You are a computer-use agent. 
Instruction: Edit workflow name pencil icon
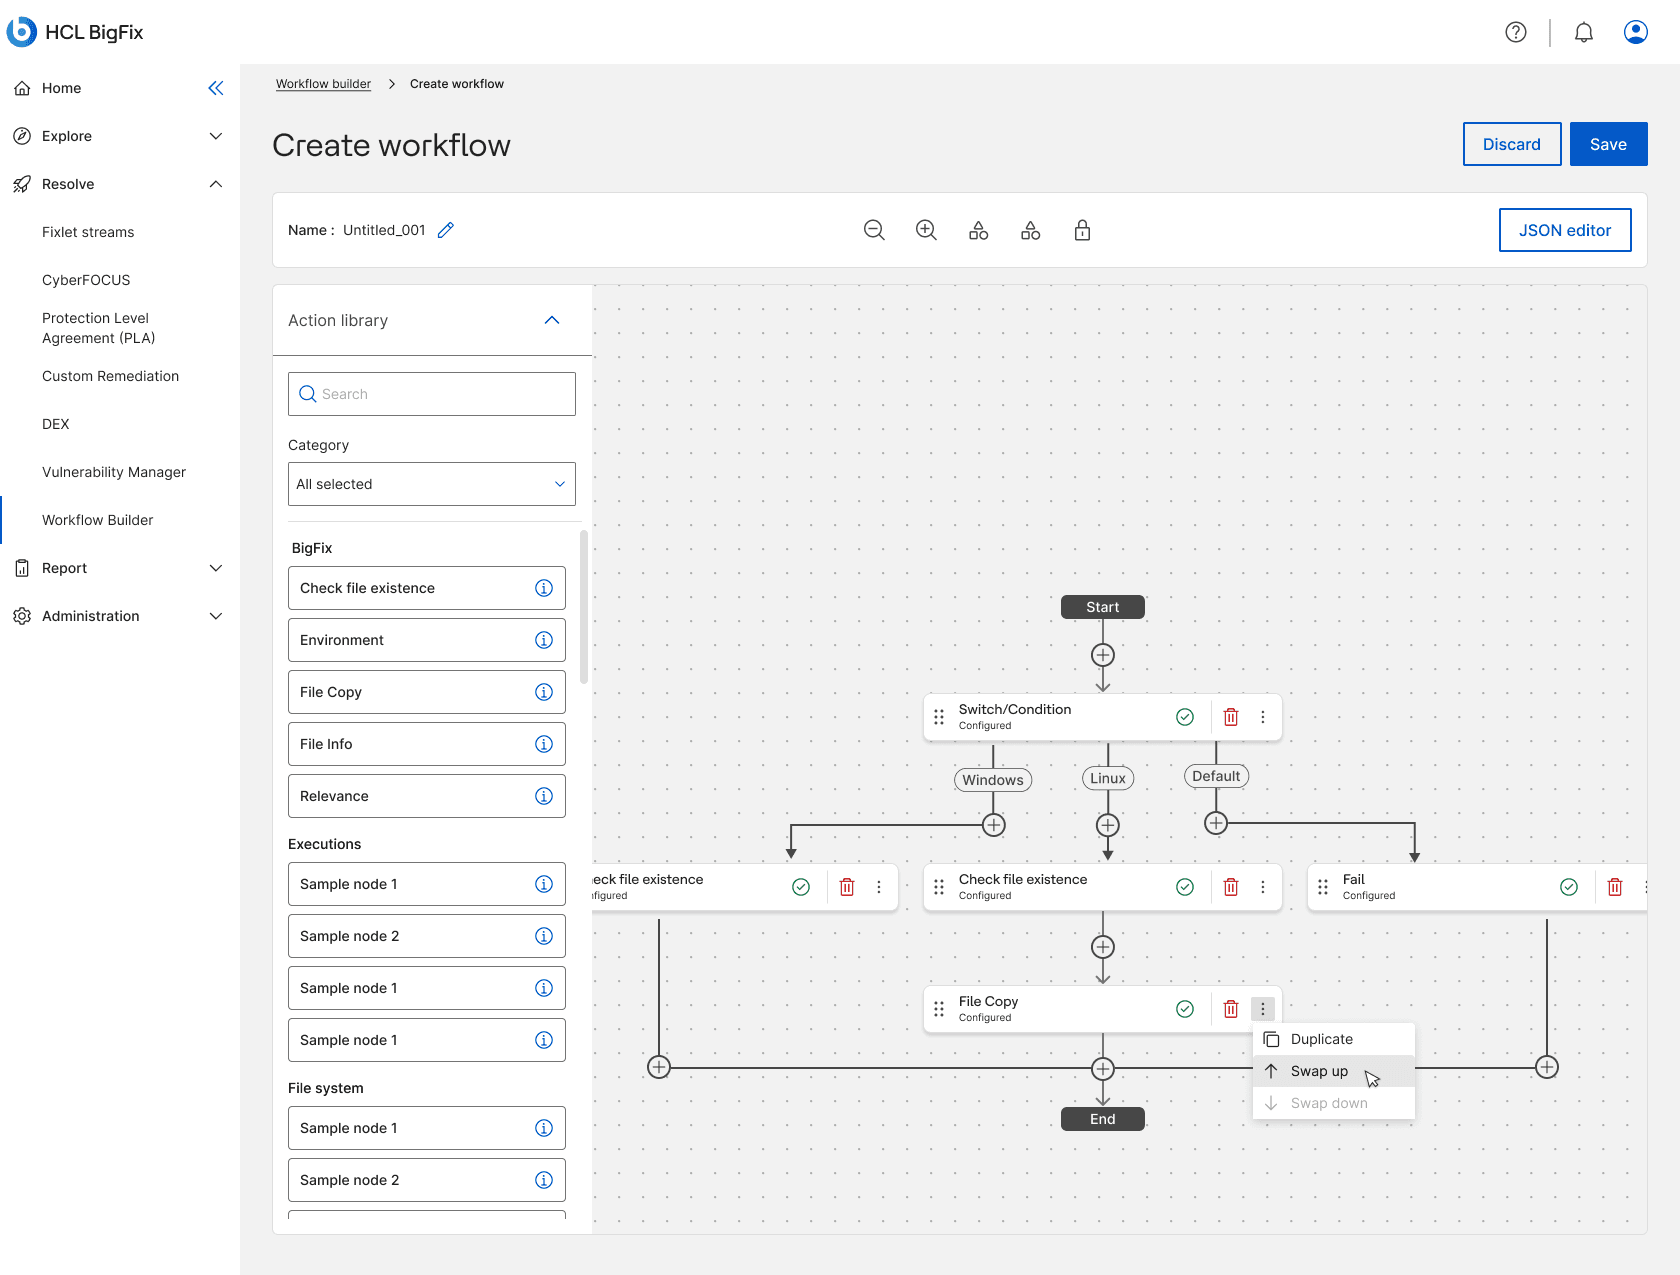pos(446,230)
